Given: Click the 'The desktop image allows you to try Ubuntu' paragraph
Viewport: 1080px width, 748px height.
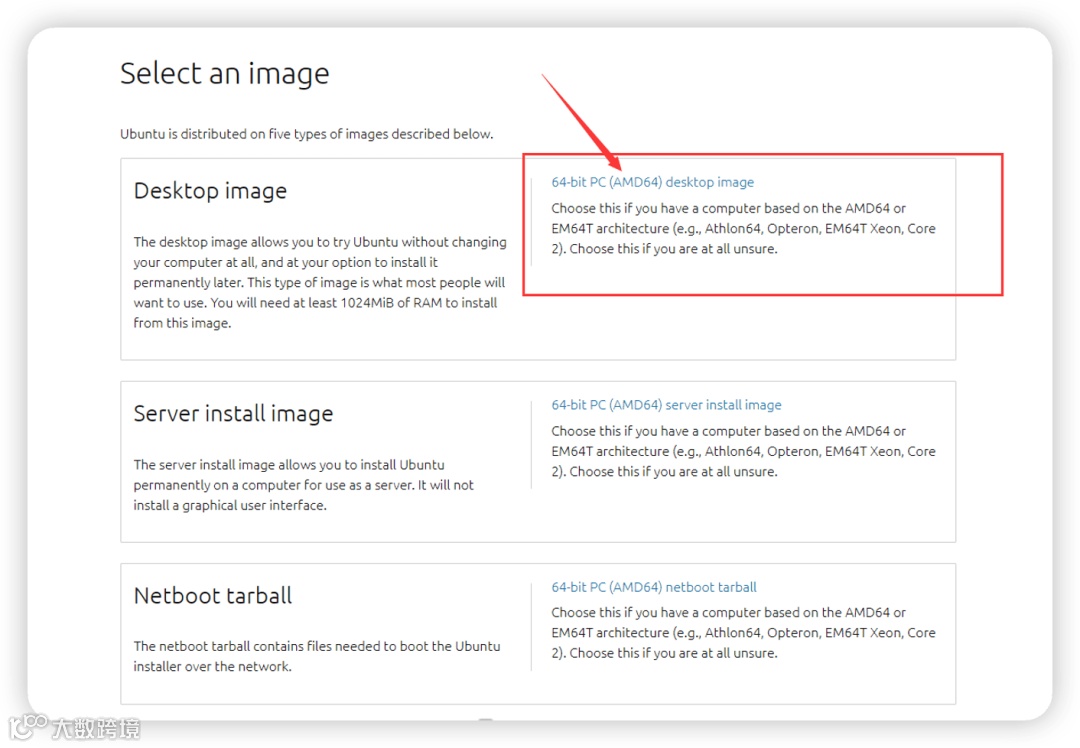Looking at the screenshot, I should pyautogui.click(x=320, y=282).
